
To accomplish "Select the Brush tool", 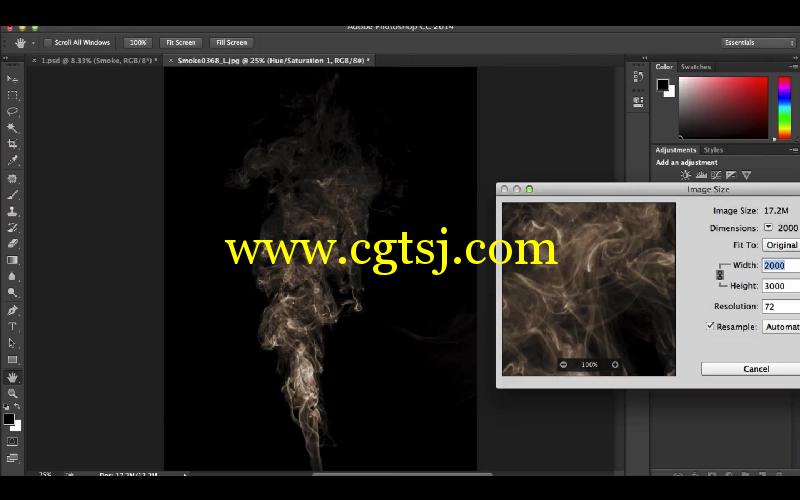I will [x=12, y=195].
